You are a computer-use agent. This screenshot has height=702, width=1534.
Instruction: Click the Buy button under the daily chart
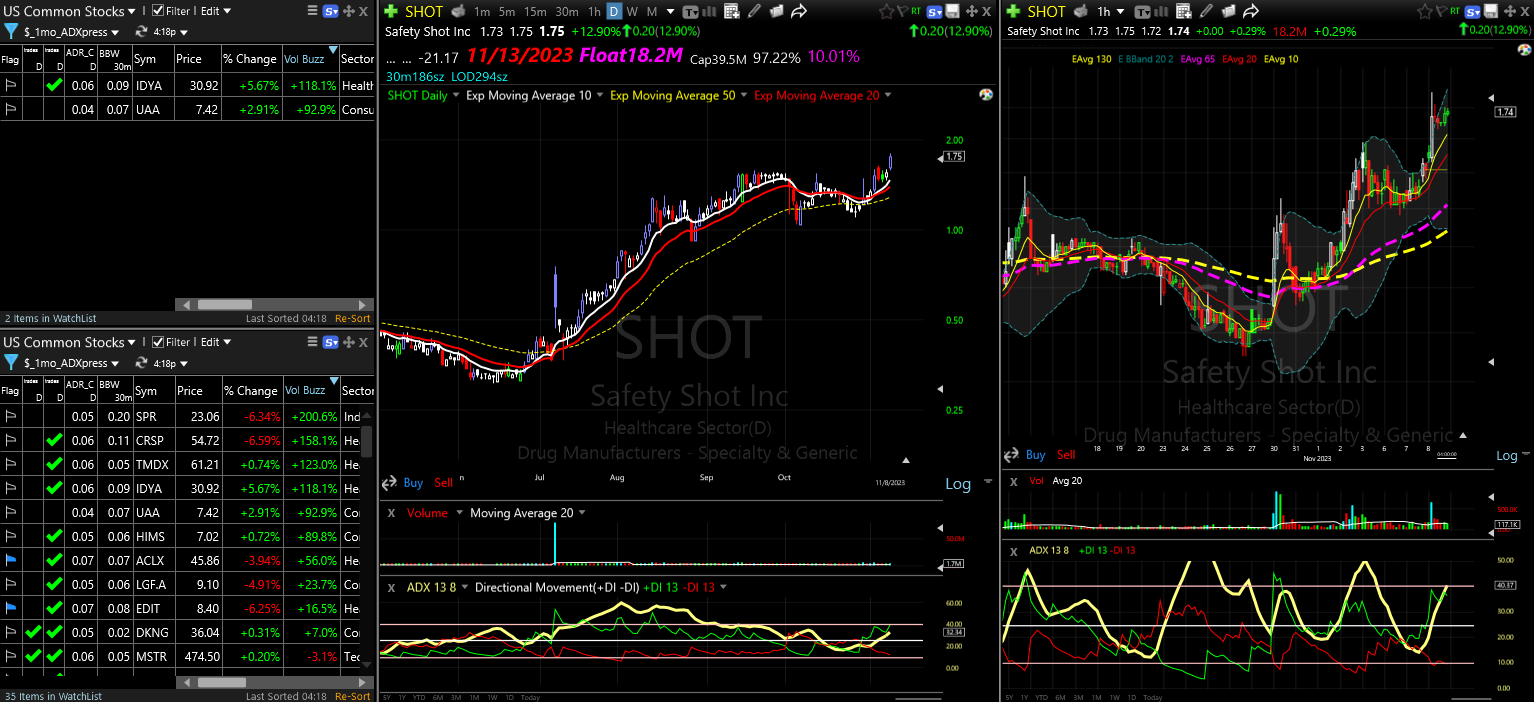(x=413, y=482)
